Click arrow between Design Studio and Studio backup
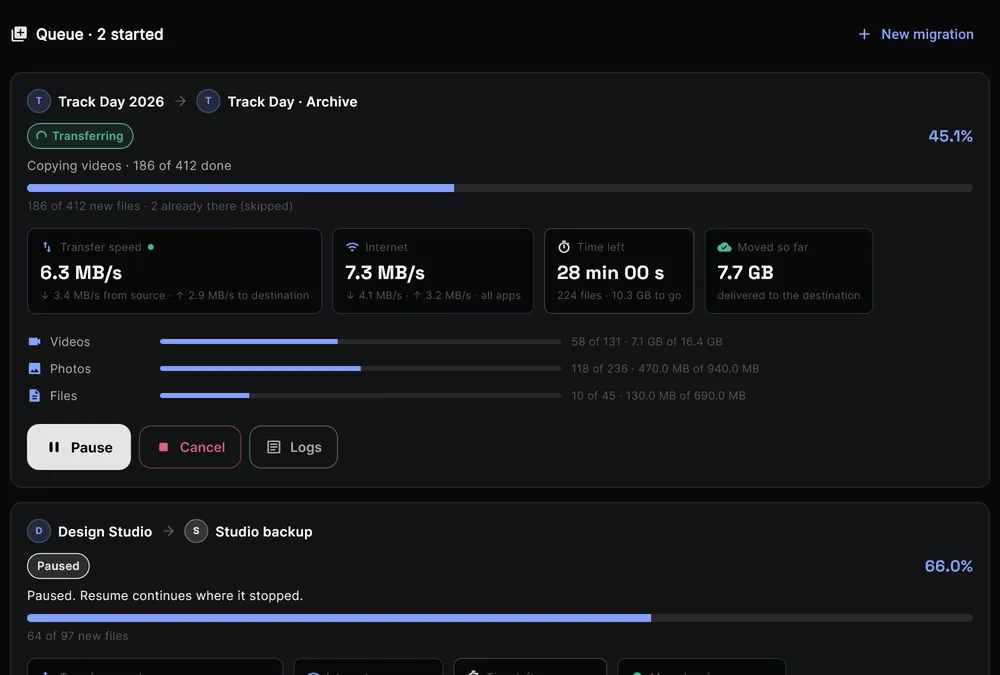This screenshot has height=675, width=1000. [x=168, y=531]
